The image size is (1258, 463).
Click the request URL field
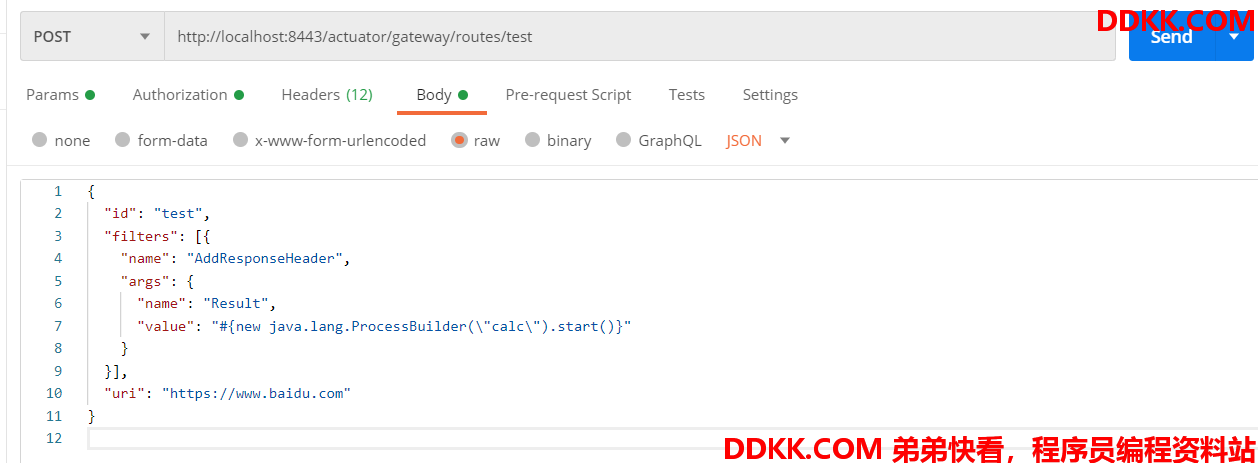pos(640,36)
